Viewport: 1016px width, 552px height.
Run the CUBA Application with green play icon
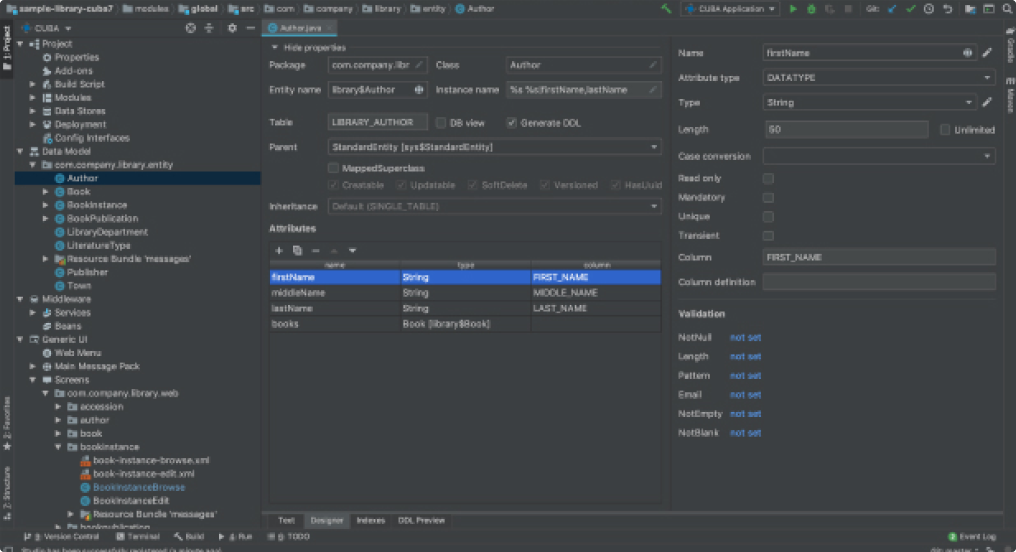pyautogui.click(x=793, y=9)
